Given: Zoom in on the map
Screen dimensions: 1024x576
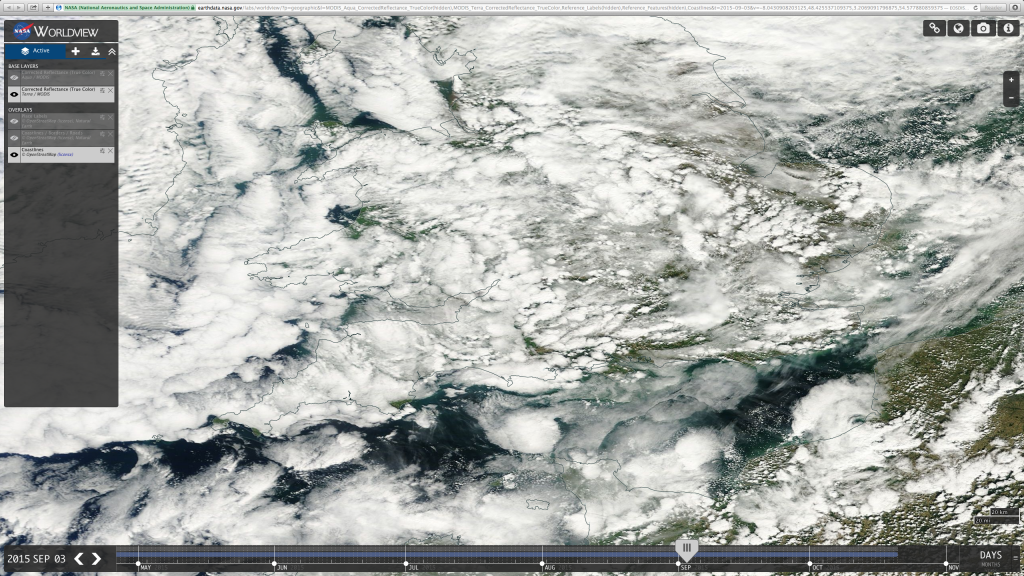Looking at the screenshot, I should pyautogui.click(x=1011, y=80).
